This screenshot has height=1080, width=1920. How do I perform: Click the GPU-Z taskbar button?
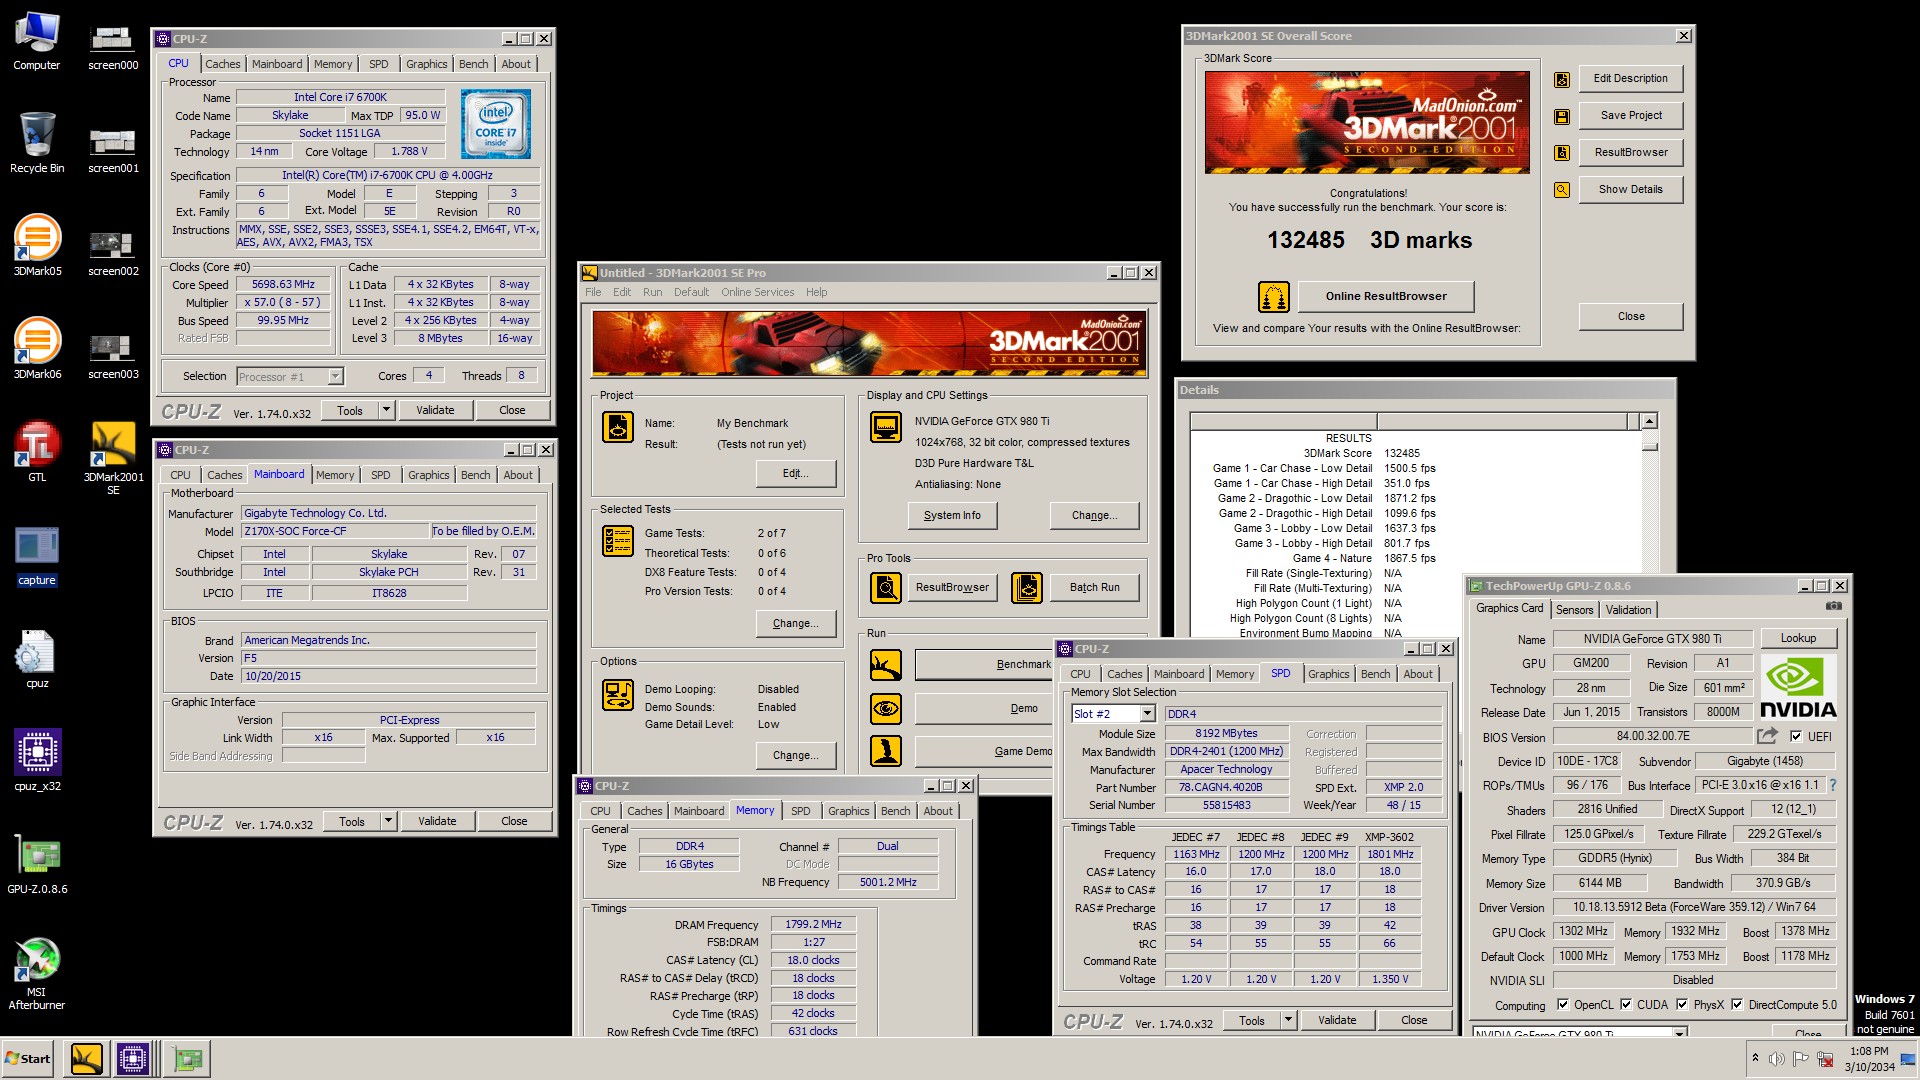187,1059
